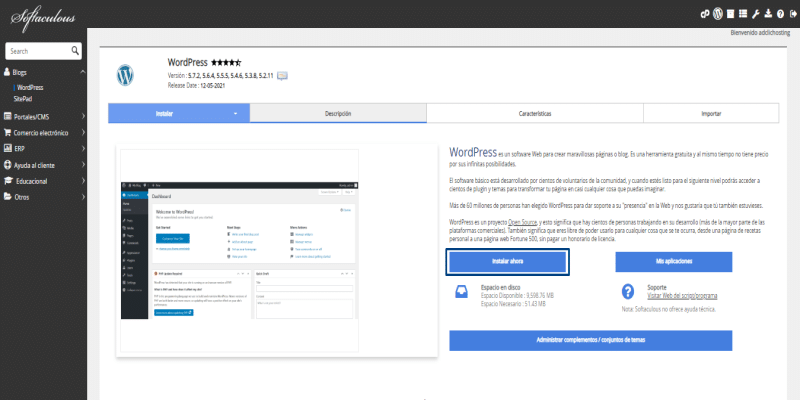800x400 pixels.
Task: Open the wrench settings icon
Action: [x=756, y=14]
